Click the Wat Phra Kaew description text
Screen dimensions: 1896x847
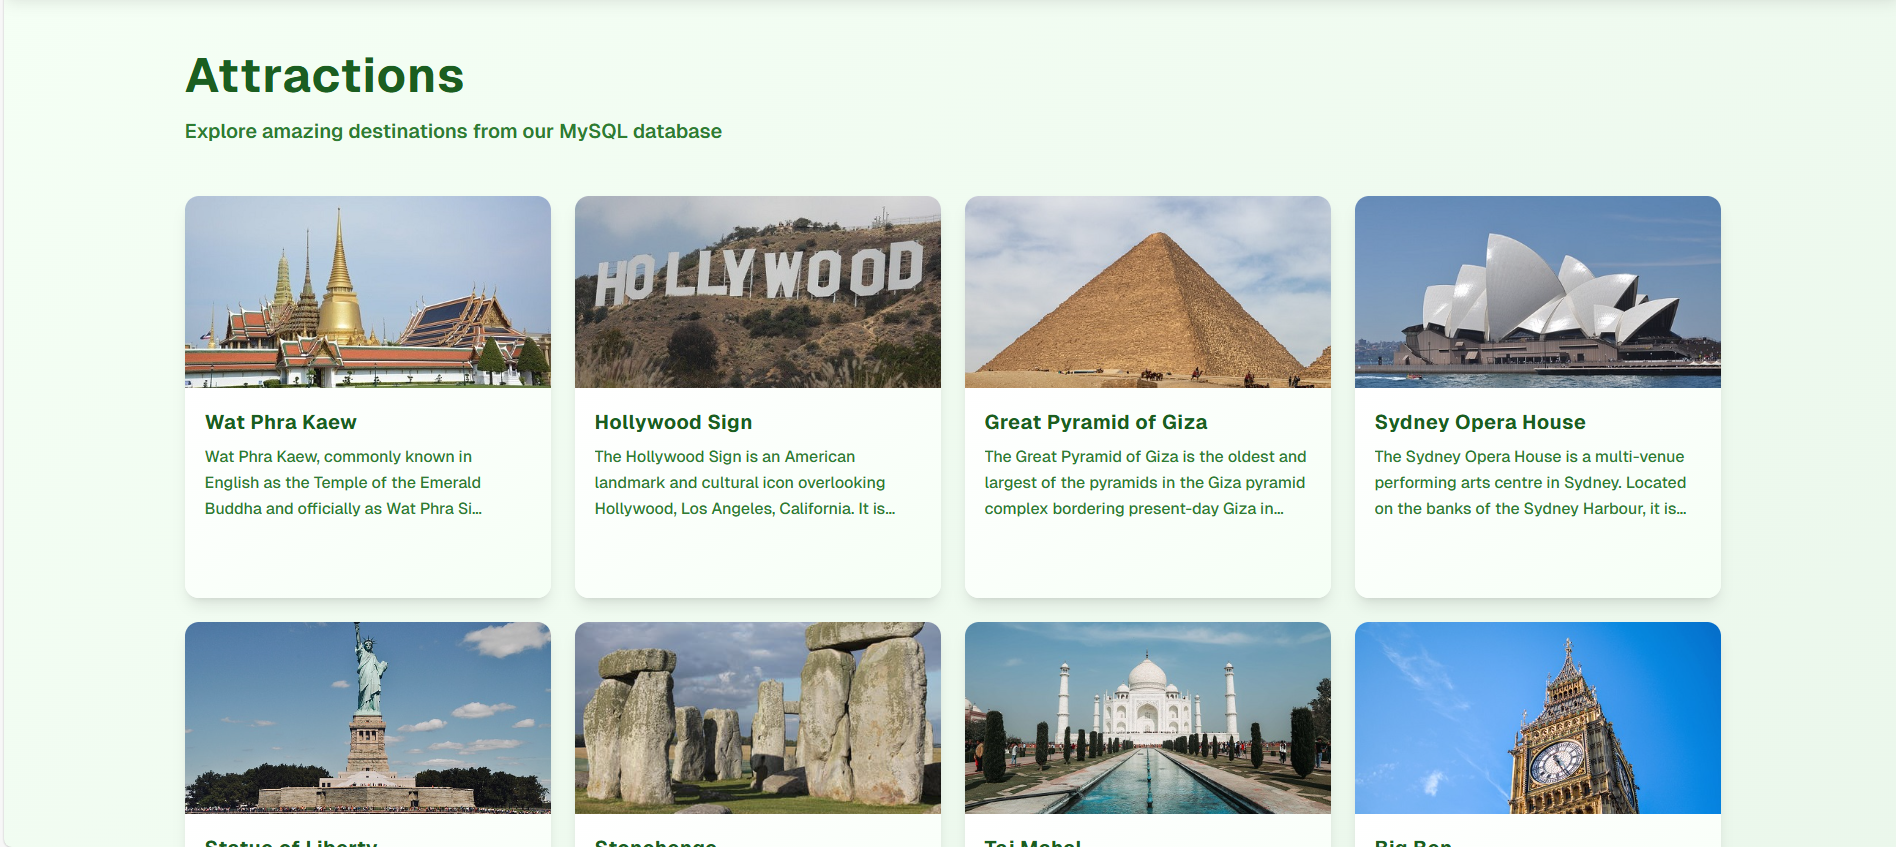(343, 482)
